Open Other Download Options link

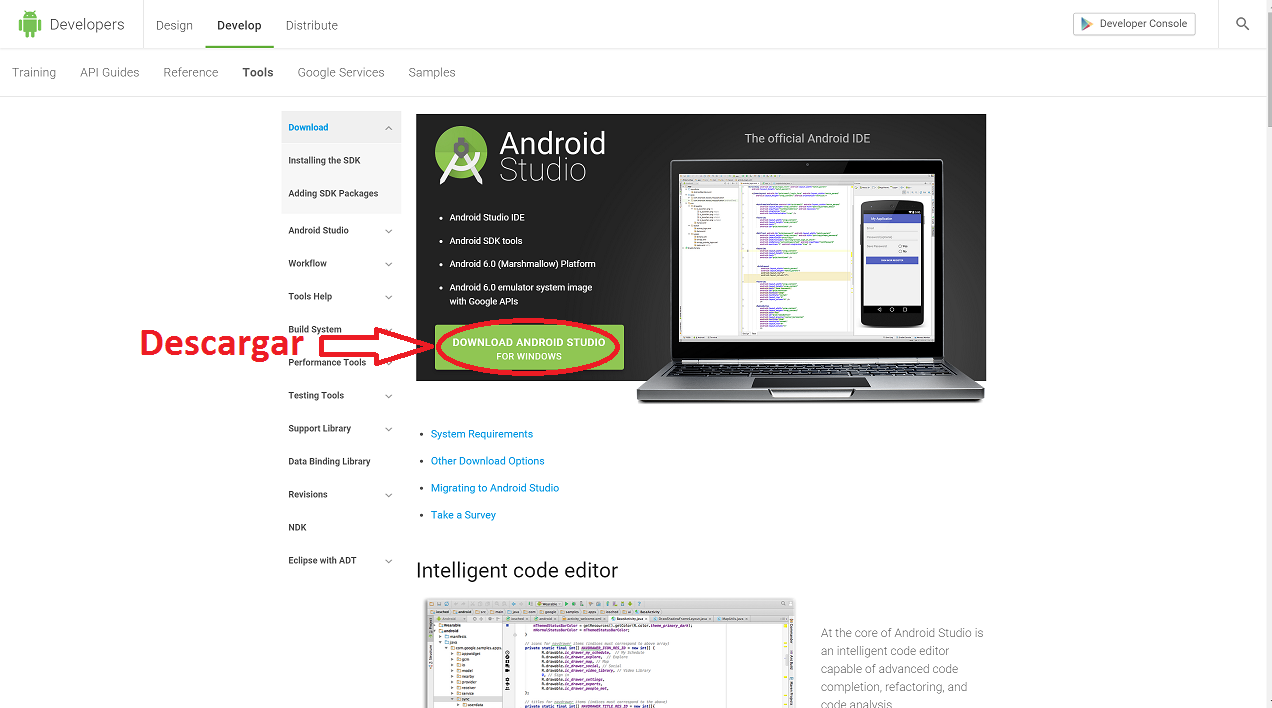click(x=488, y=461)
